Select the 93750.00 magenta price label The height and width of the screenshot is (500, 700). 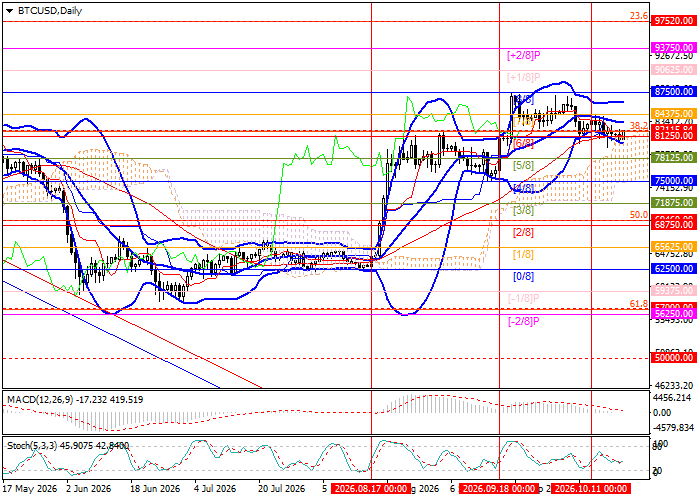674,48
